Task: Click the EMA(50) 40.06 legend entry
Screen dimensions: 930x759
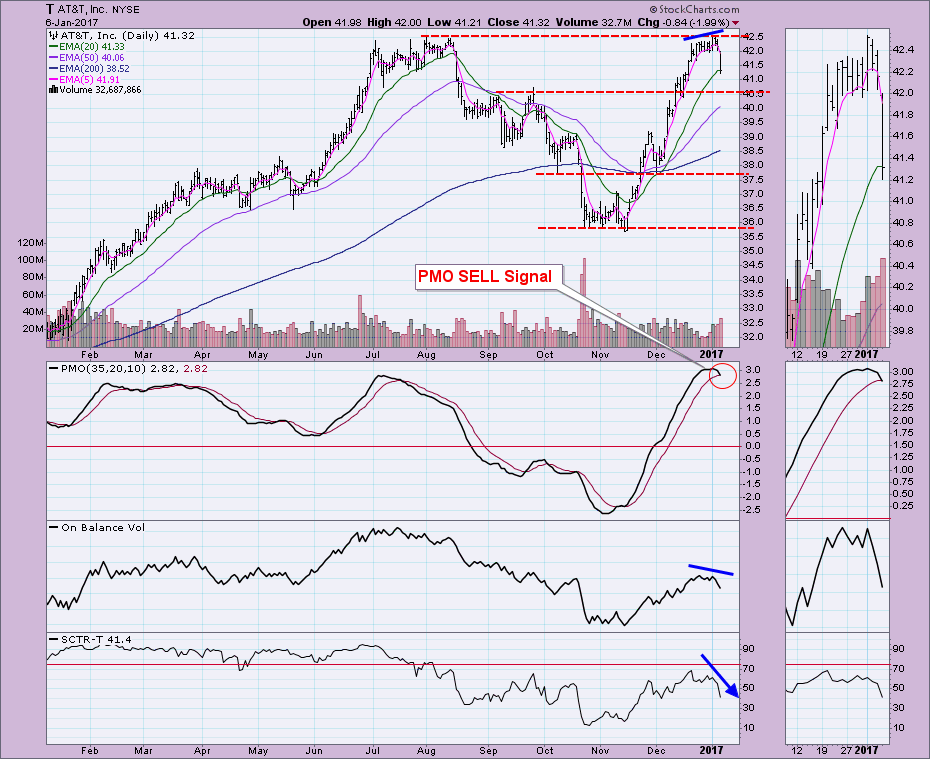Action: (x=86, y=58)
